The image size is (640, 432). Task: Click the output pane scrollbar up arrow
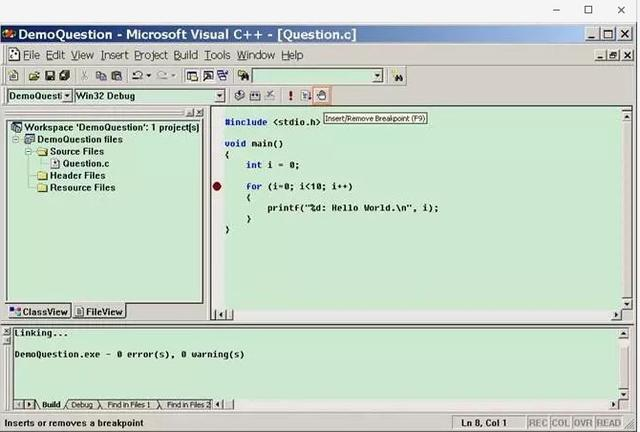pos(623,334)
